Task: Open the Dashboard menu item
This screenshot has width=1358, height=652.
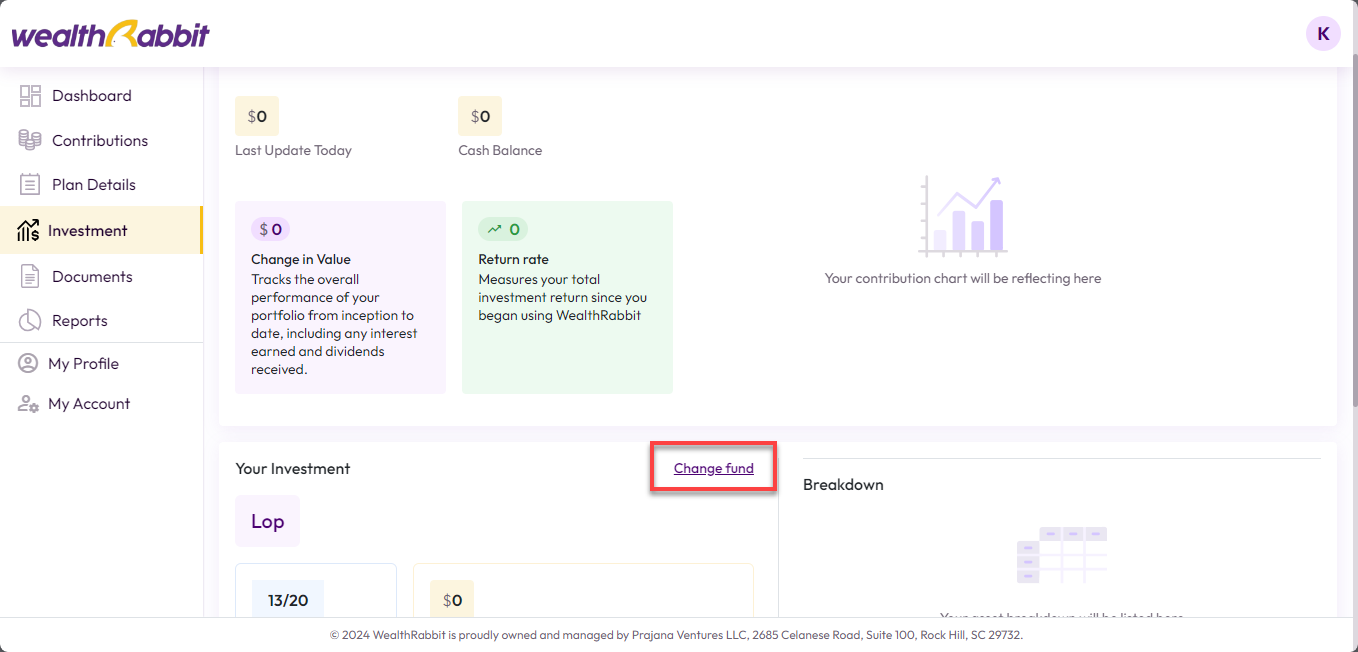Action: pyautogui.click(x=92, y=96)
